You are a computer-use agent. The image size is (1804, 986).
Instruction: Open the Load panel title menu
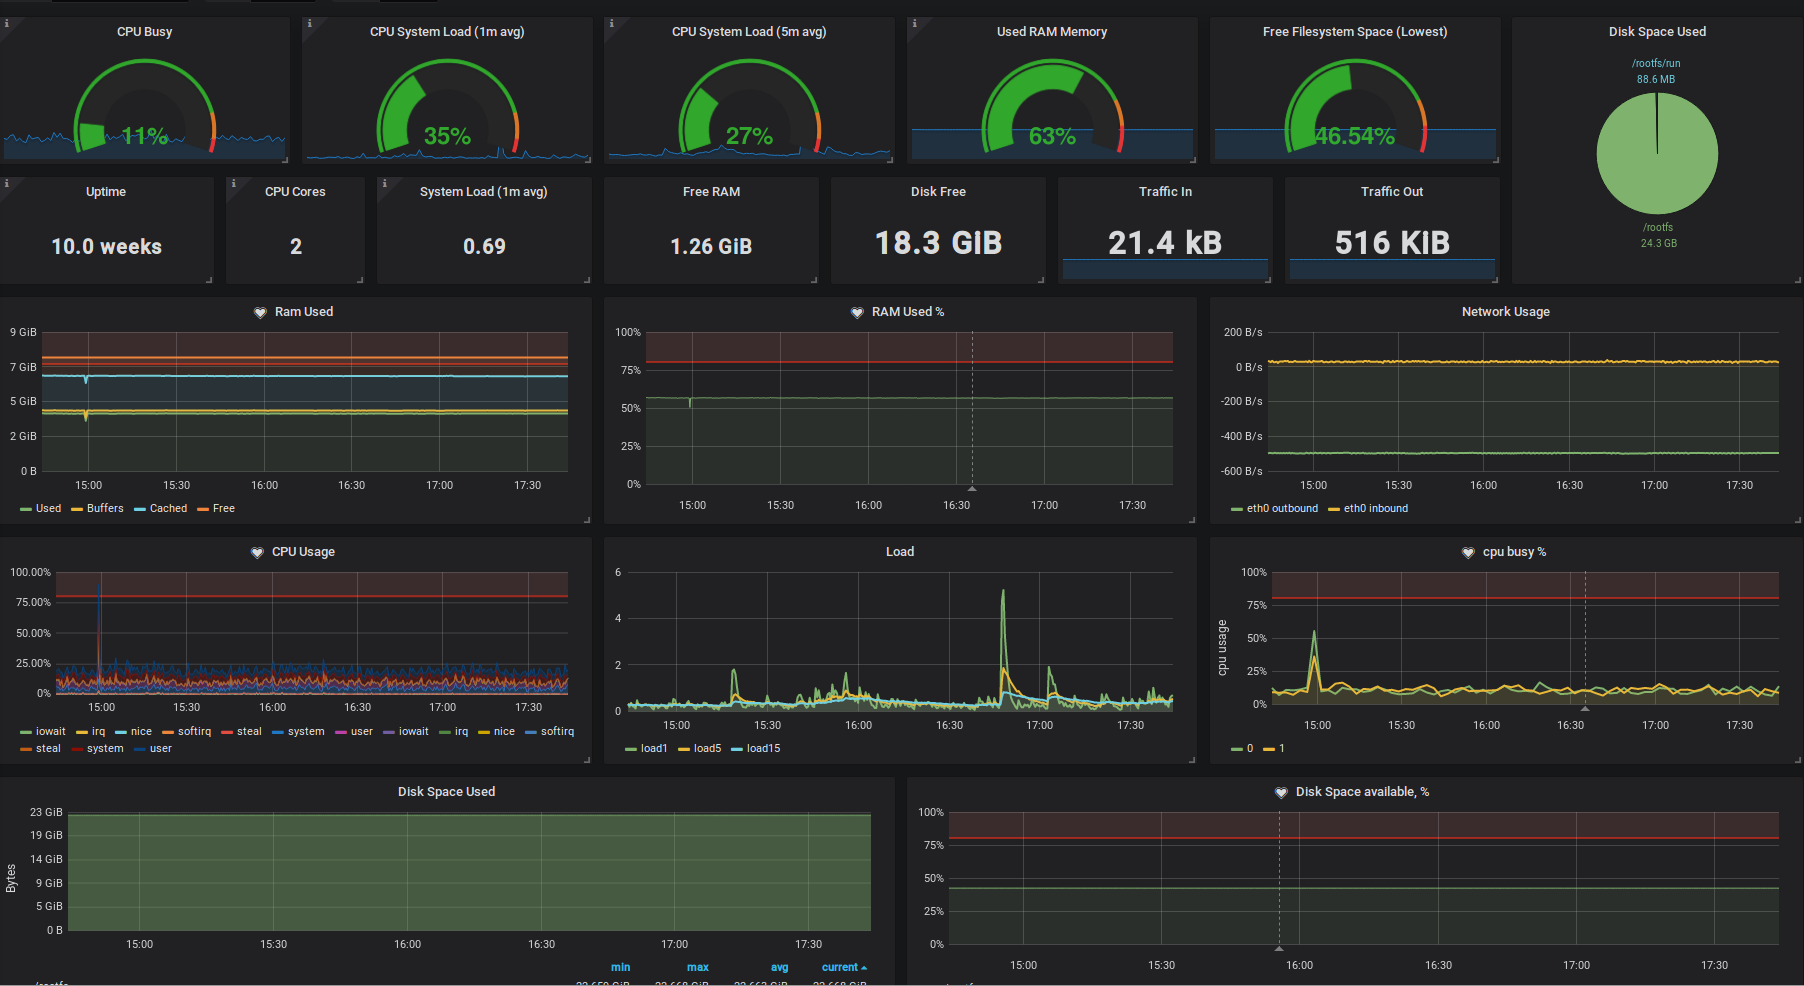click(899, 552)
